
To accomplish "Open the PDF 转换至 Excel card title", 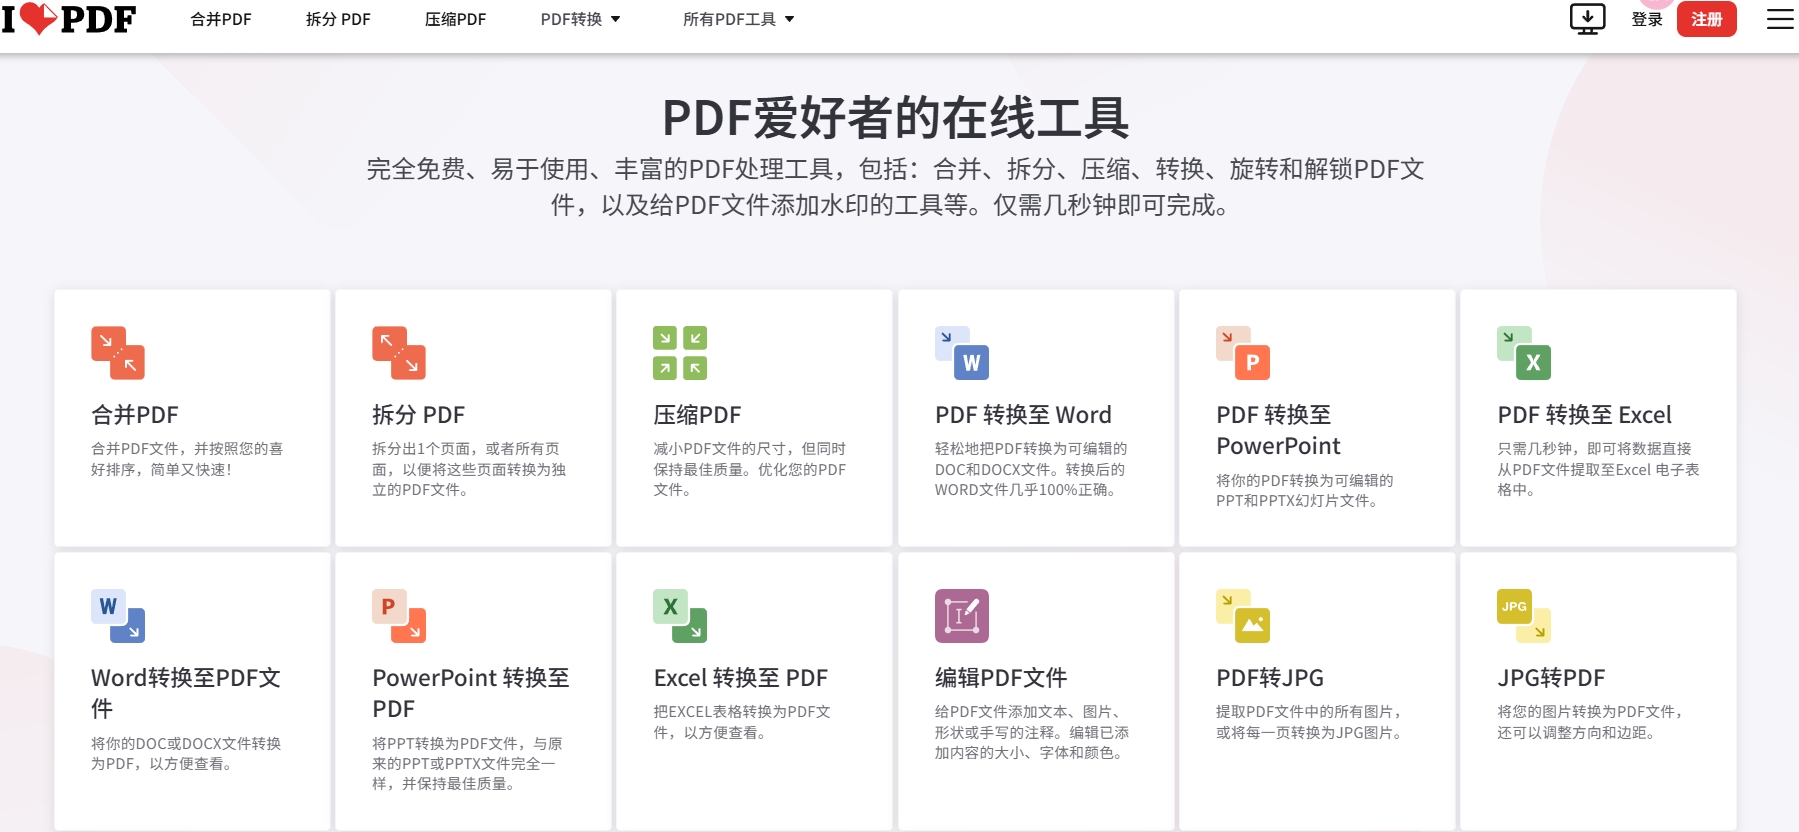I will pyautogui.click(x=1584, y=415).
